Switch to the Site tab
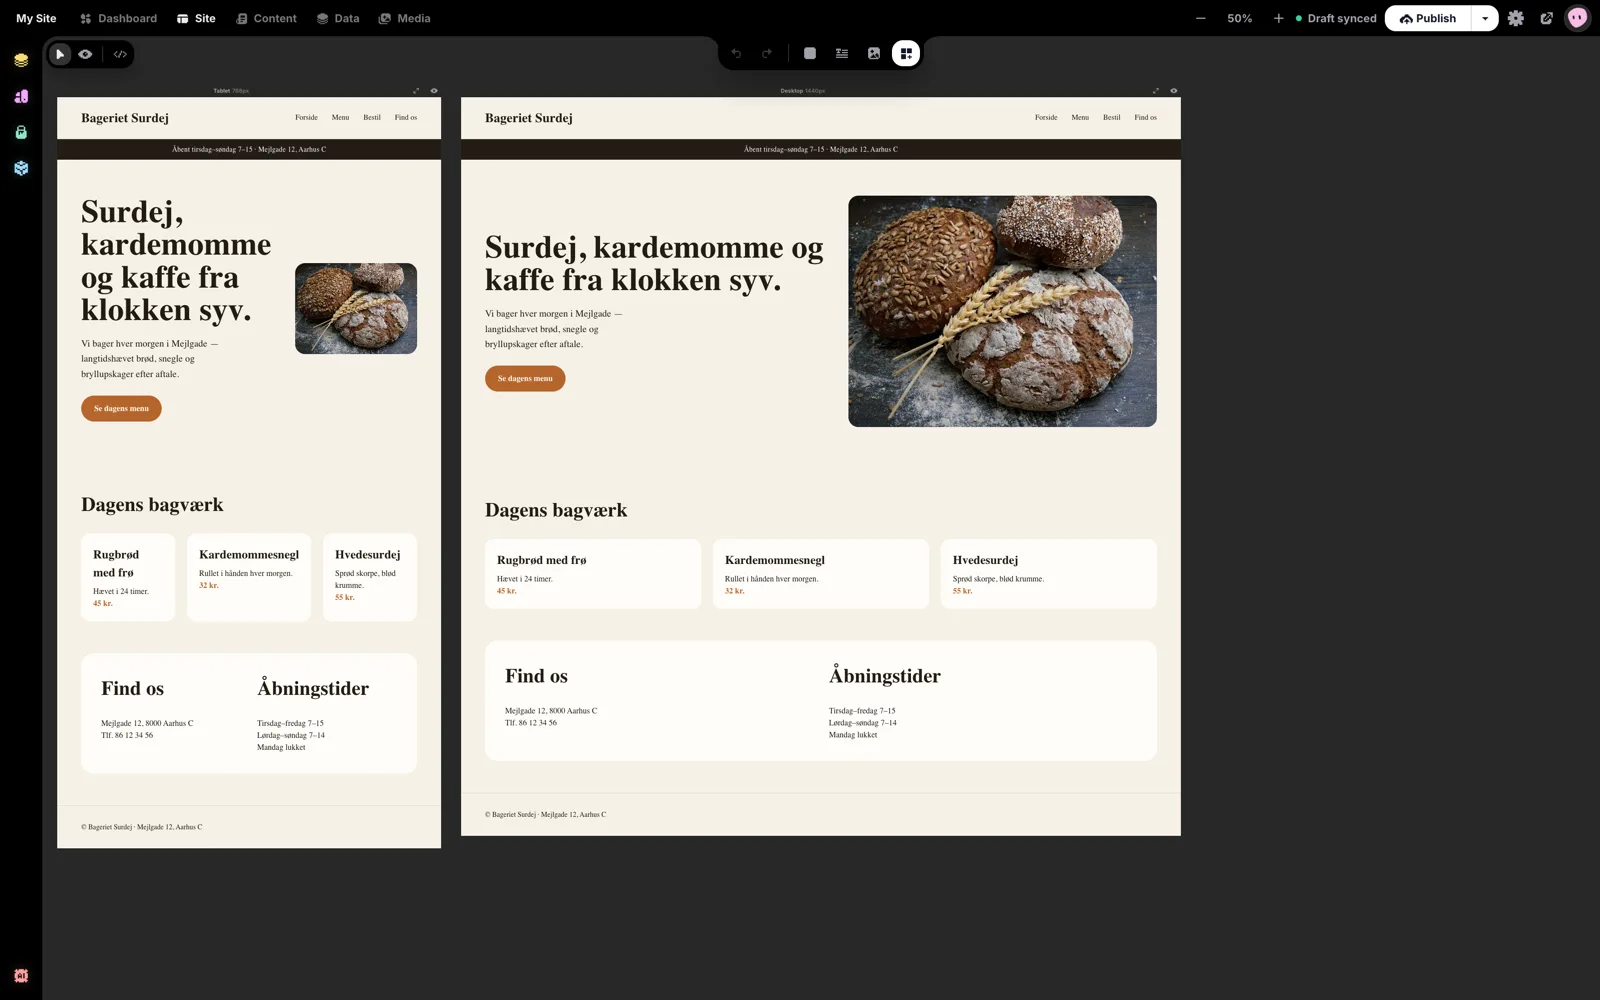The width and height of the screenshot is (1600, 1000). coord(196,18)
